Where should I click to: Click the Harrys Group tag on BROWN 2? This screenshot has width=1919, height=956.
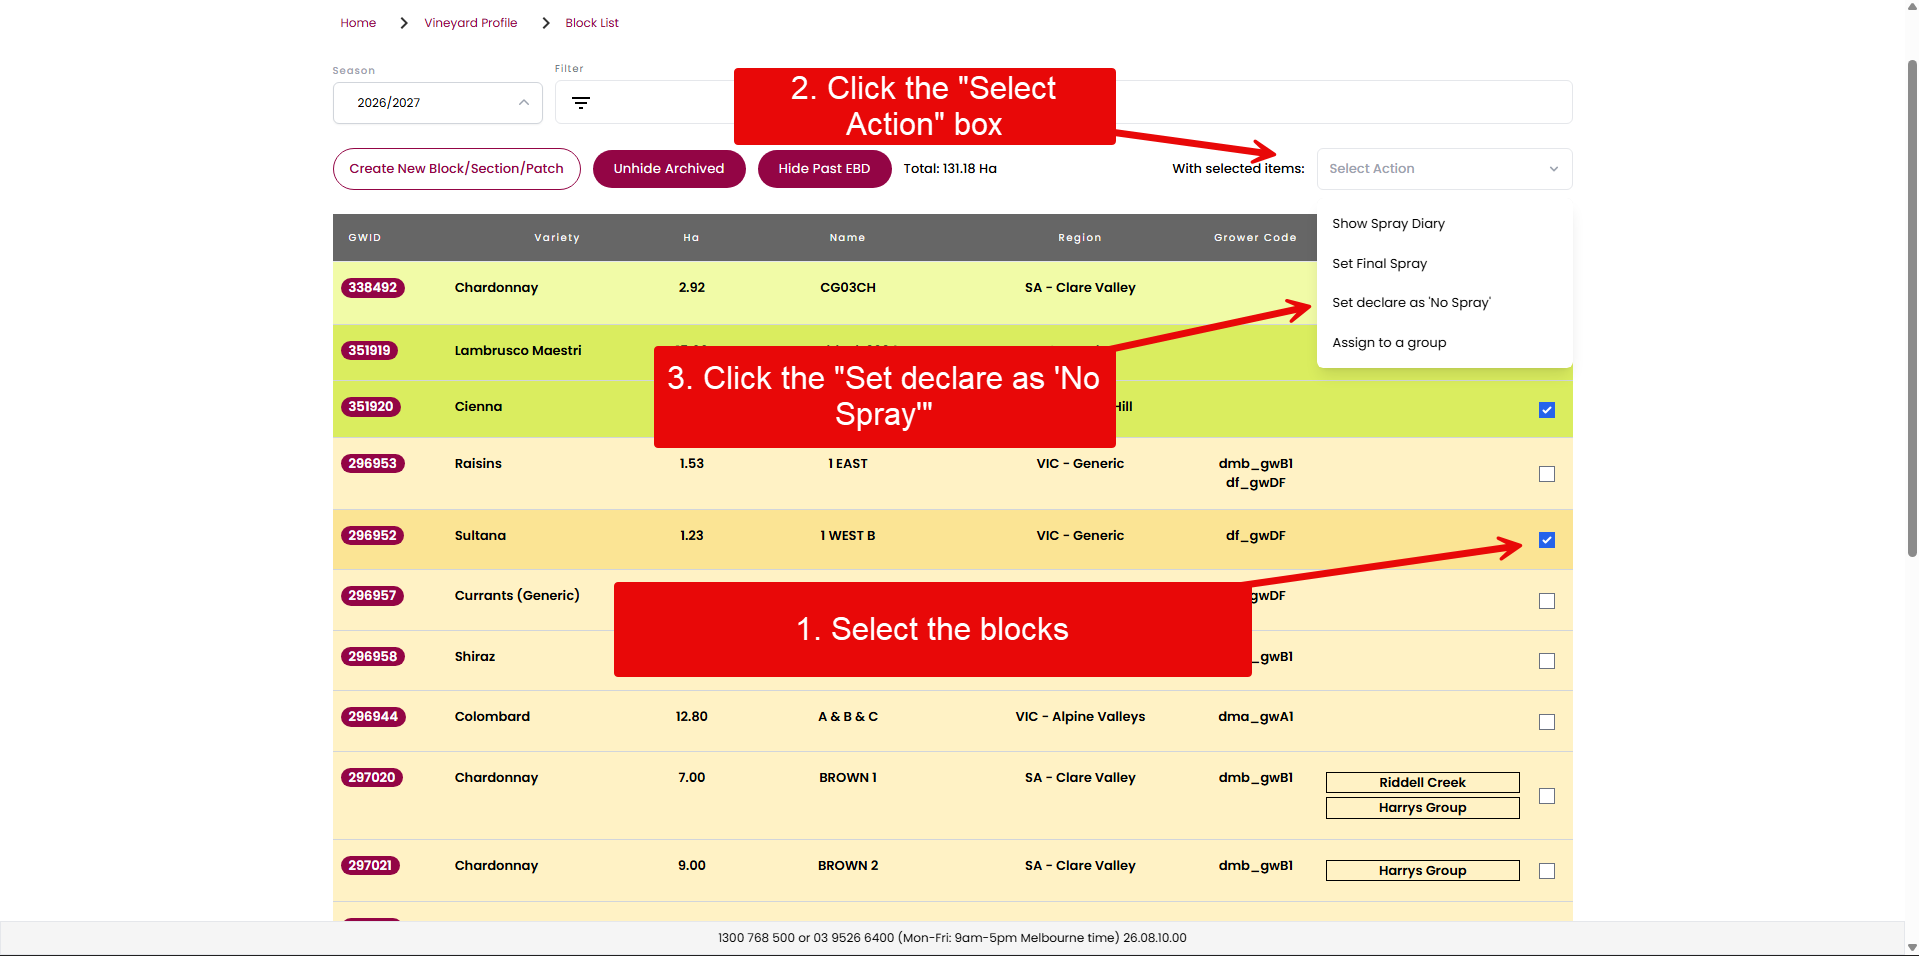coord(1422,871)
